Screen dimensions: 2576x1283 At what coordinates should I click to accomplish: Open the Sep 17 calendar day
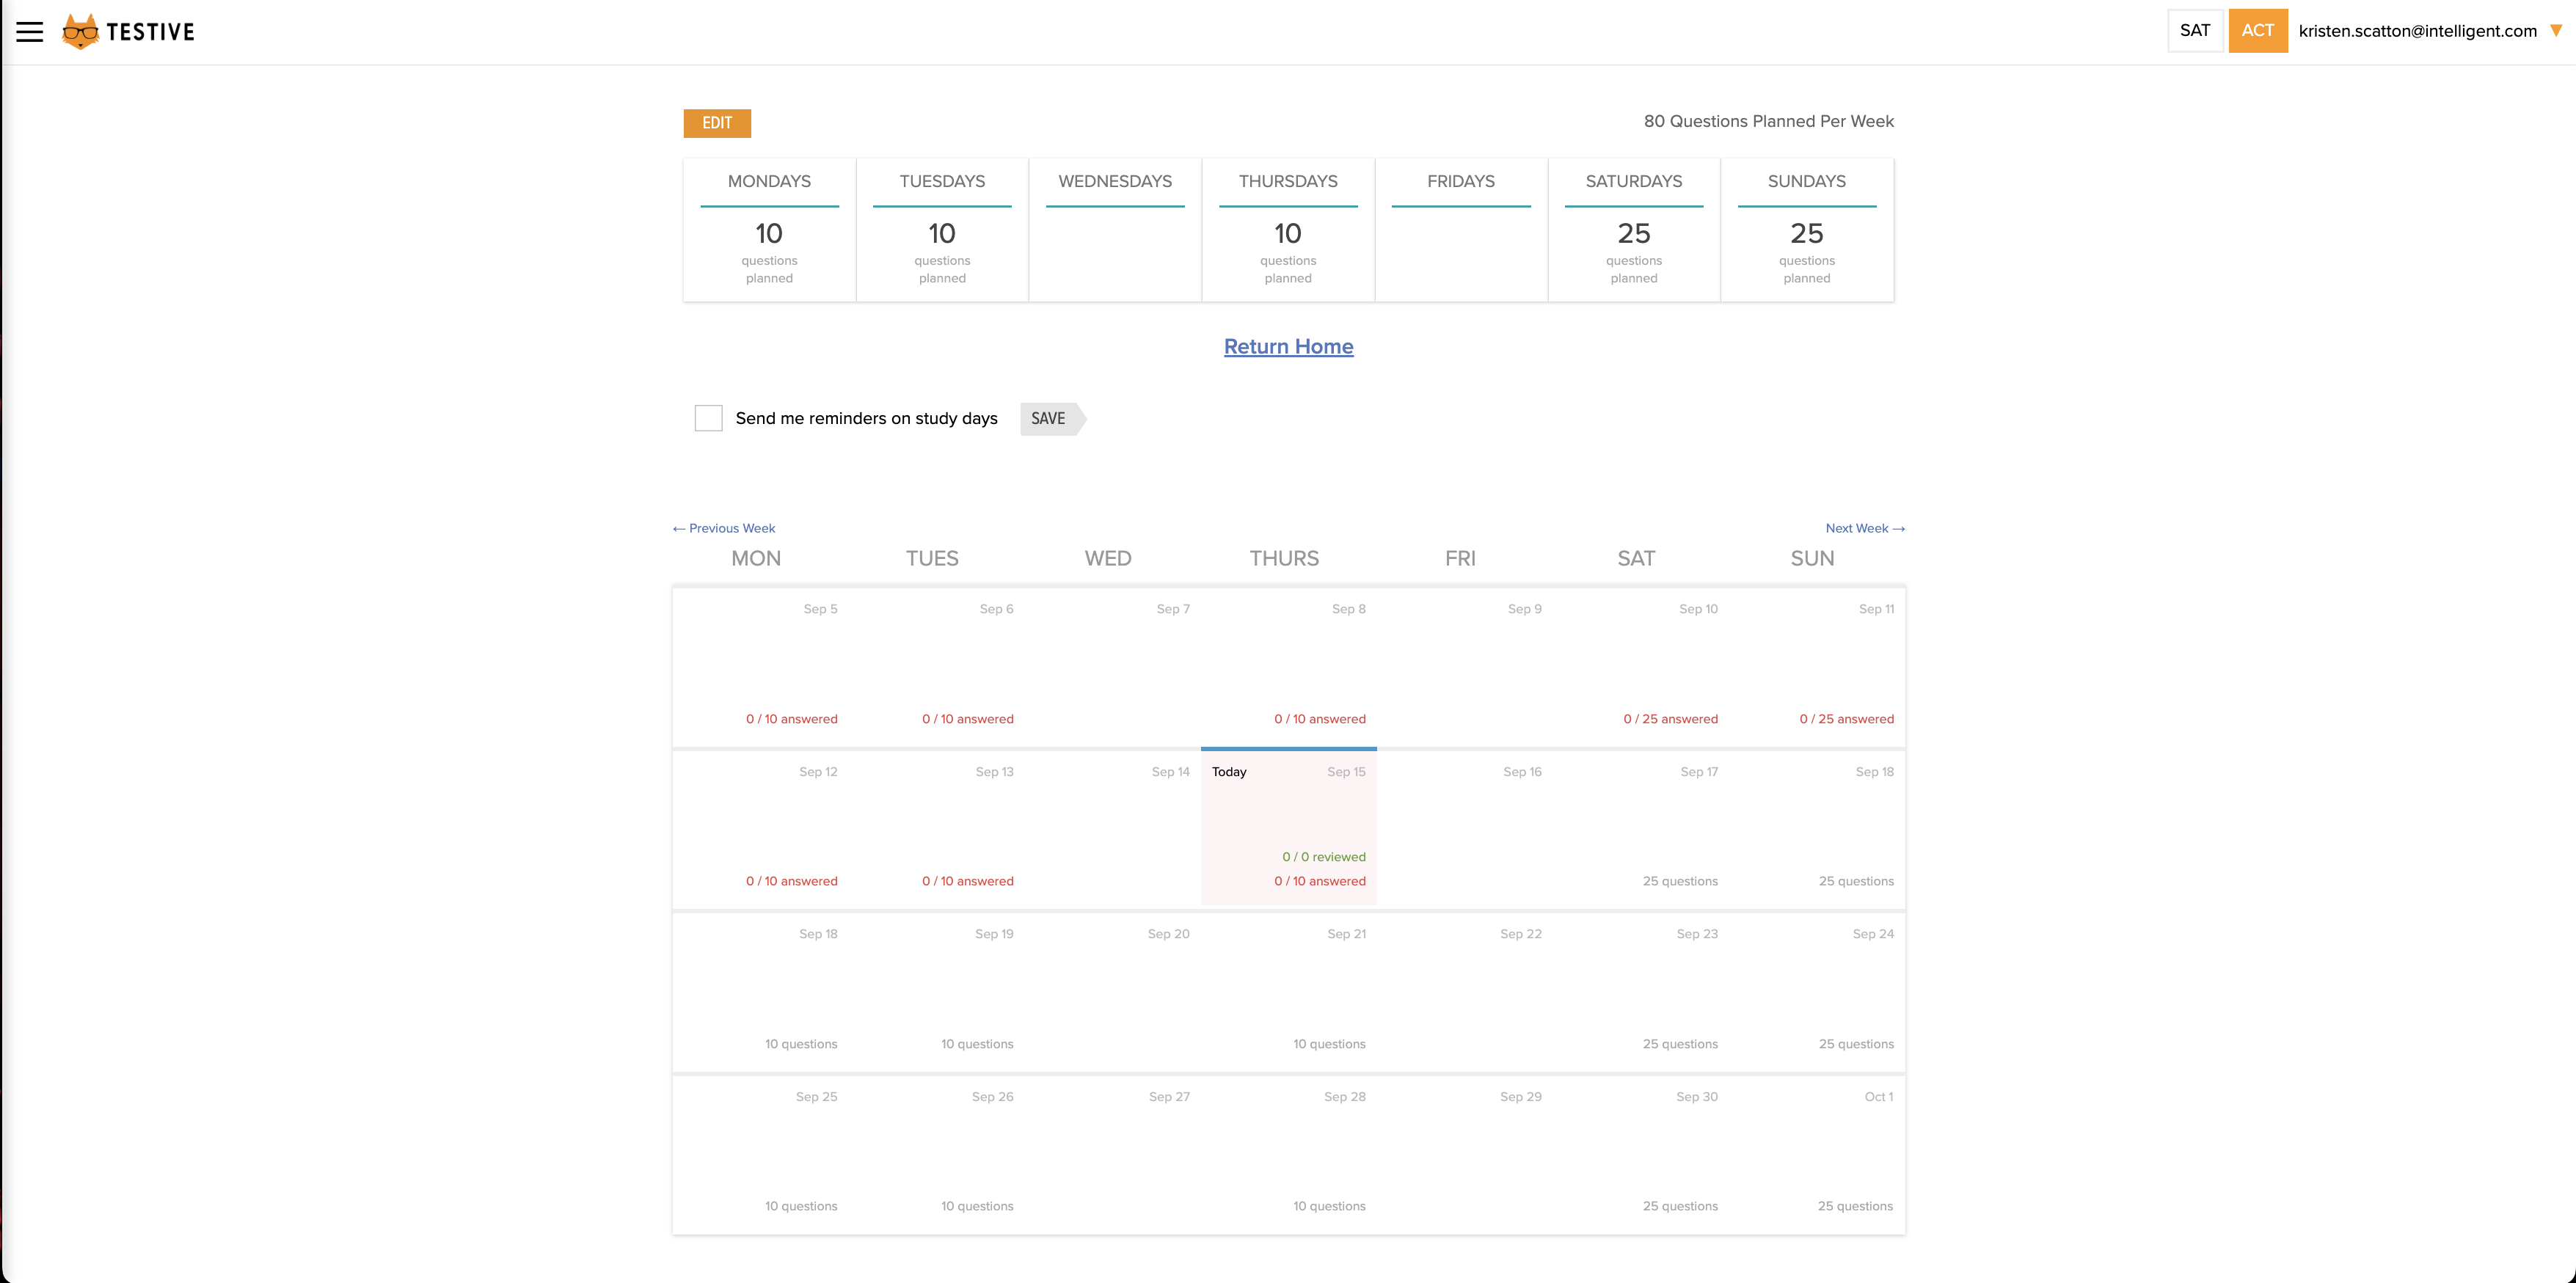click(x=1640, y=826)
